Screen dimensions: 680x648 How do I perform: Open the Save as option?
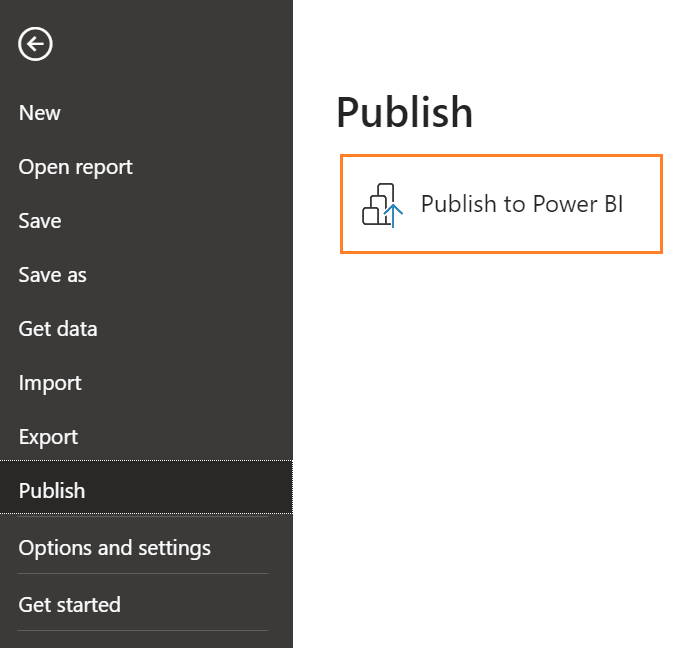point(52,275)
